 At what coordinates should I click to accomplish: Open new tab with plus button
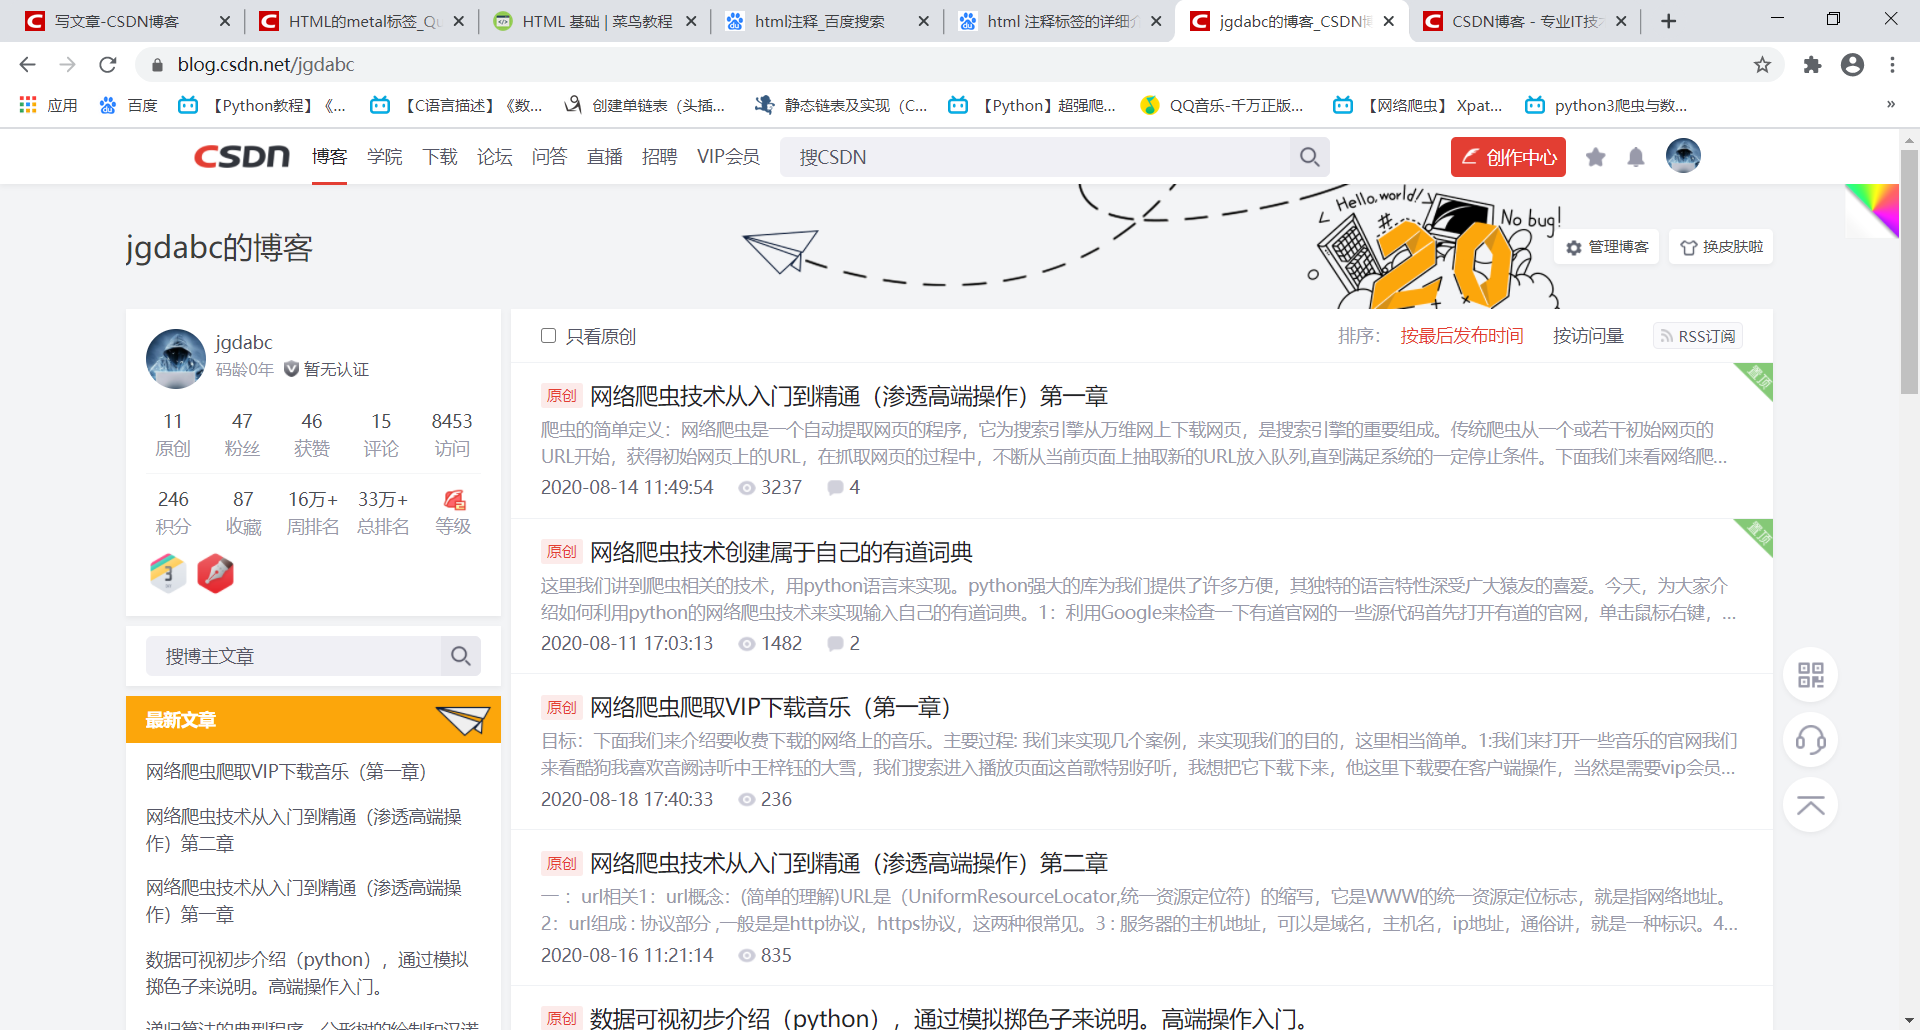click(1668, 21)
